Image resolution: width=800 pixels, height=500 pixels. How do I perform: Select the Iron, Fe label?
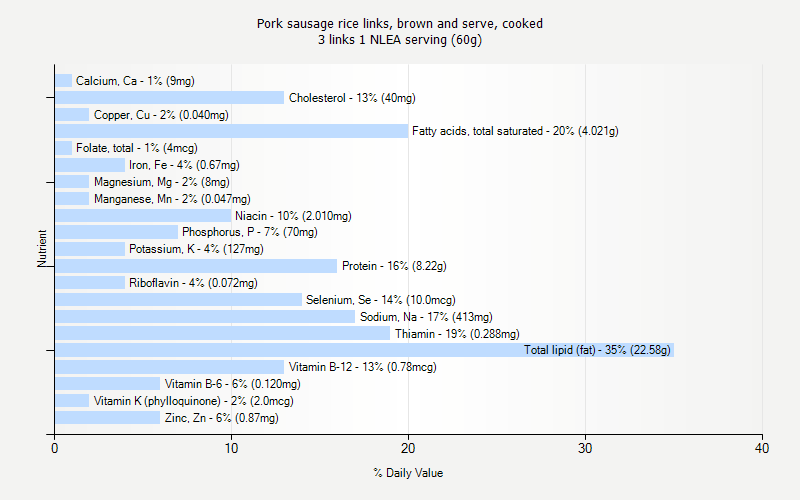point(184,165)
